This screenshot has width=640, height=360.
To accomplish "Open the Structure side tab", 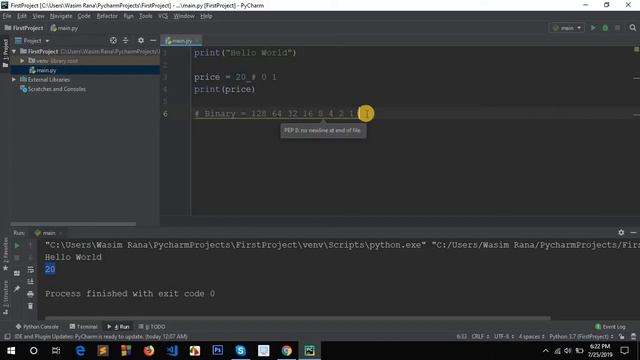I will pyautogui.click(x=5, y=297).
